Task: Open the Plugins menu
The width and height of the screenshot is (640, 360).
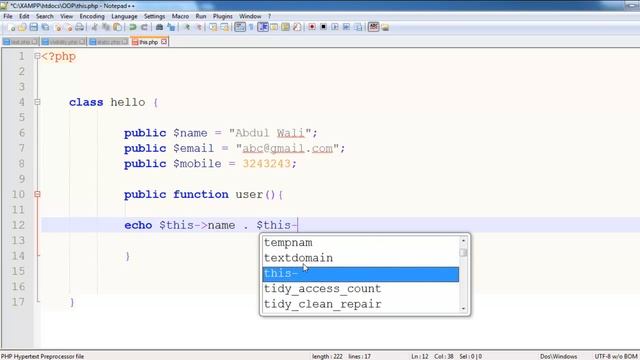Action: (x=222, y=16)
